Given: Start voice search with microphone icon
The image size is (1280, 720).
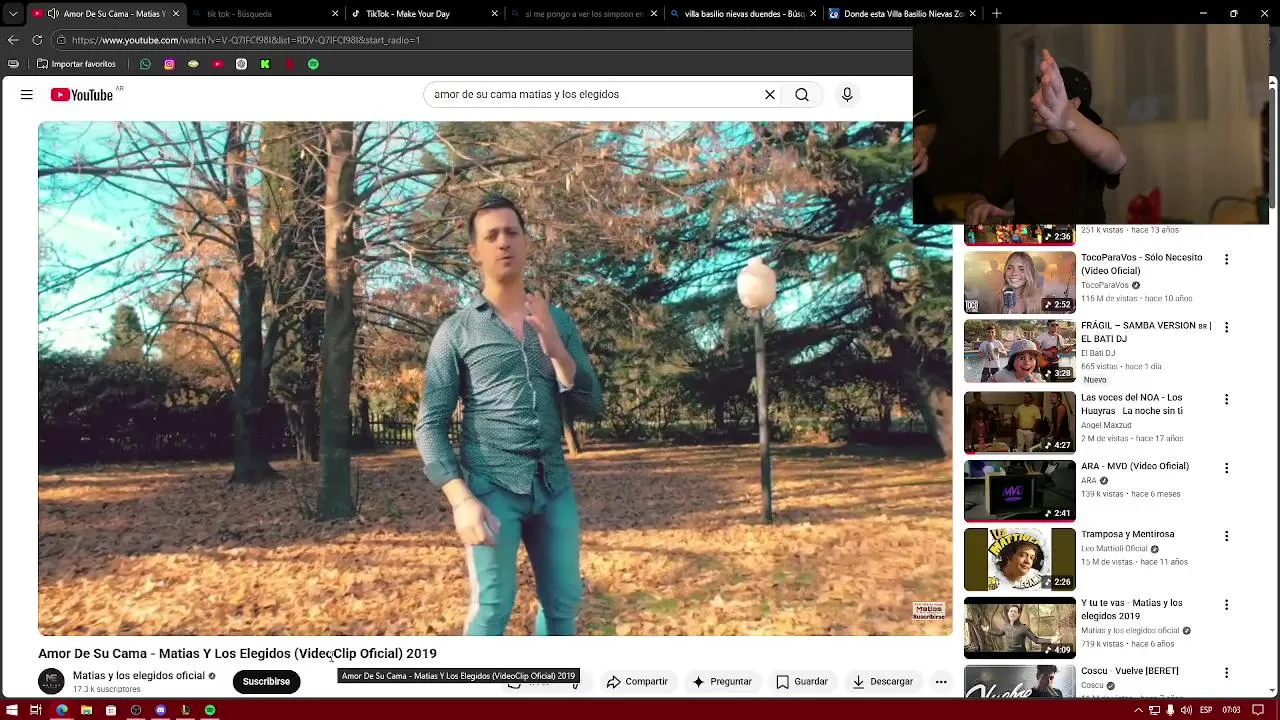Looking at the screenshot, I should tap(847, 95).
